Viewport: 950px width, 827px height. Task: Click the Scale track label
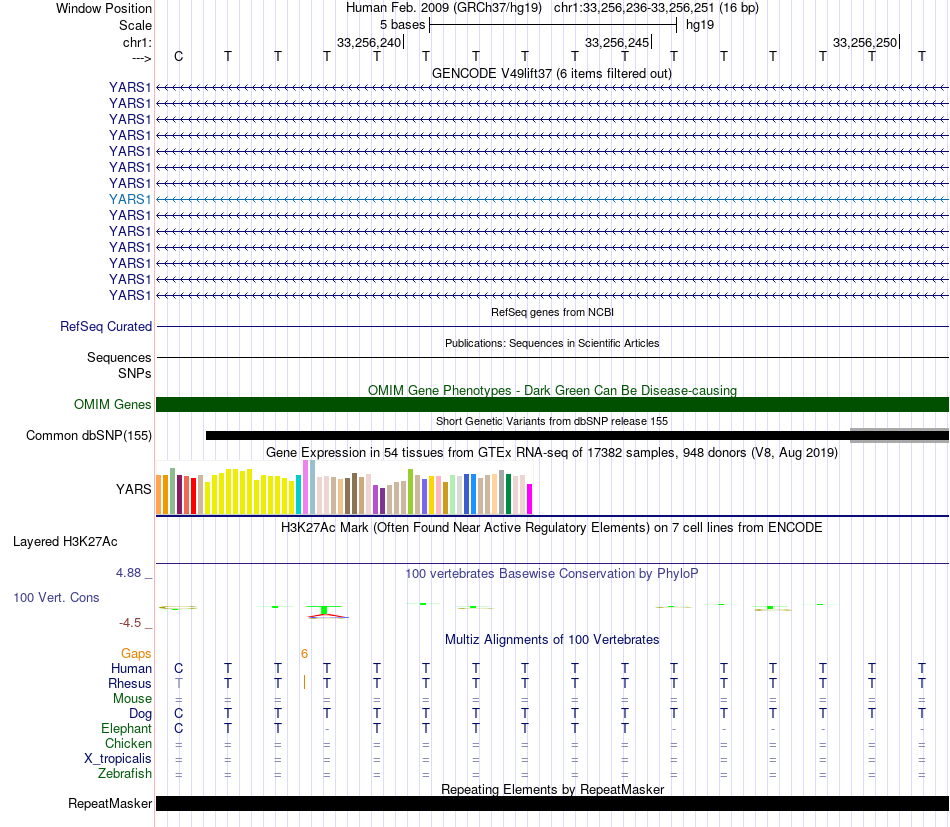coord(135,25)
